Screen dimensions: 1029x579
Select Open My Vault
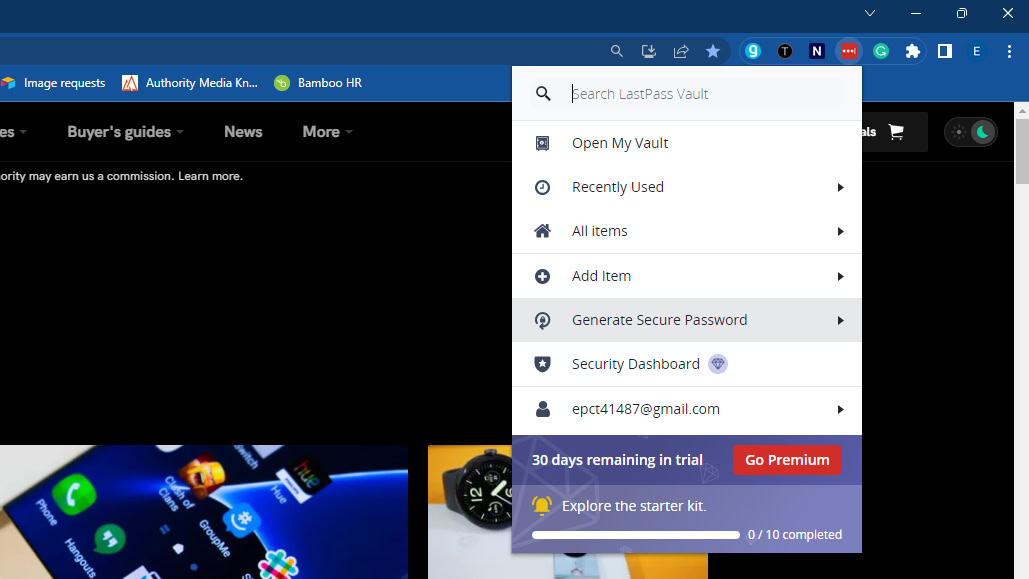(x=620, y=143)
